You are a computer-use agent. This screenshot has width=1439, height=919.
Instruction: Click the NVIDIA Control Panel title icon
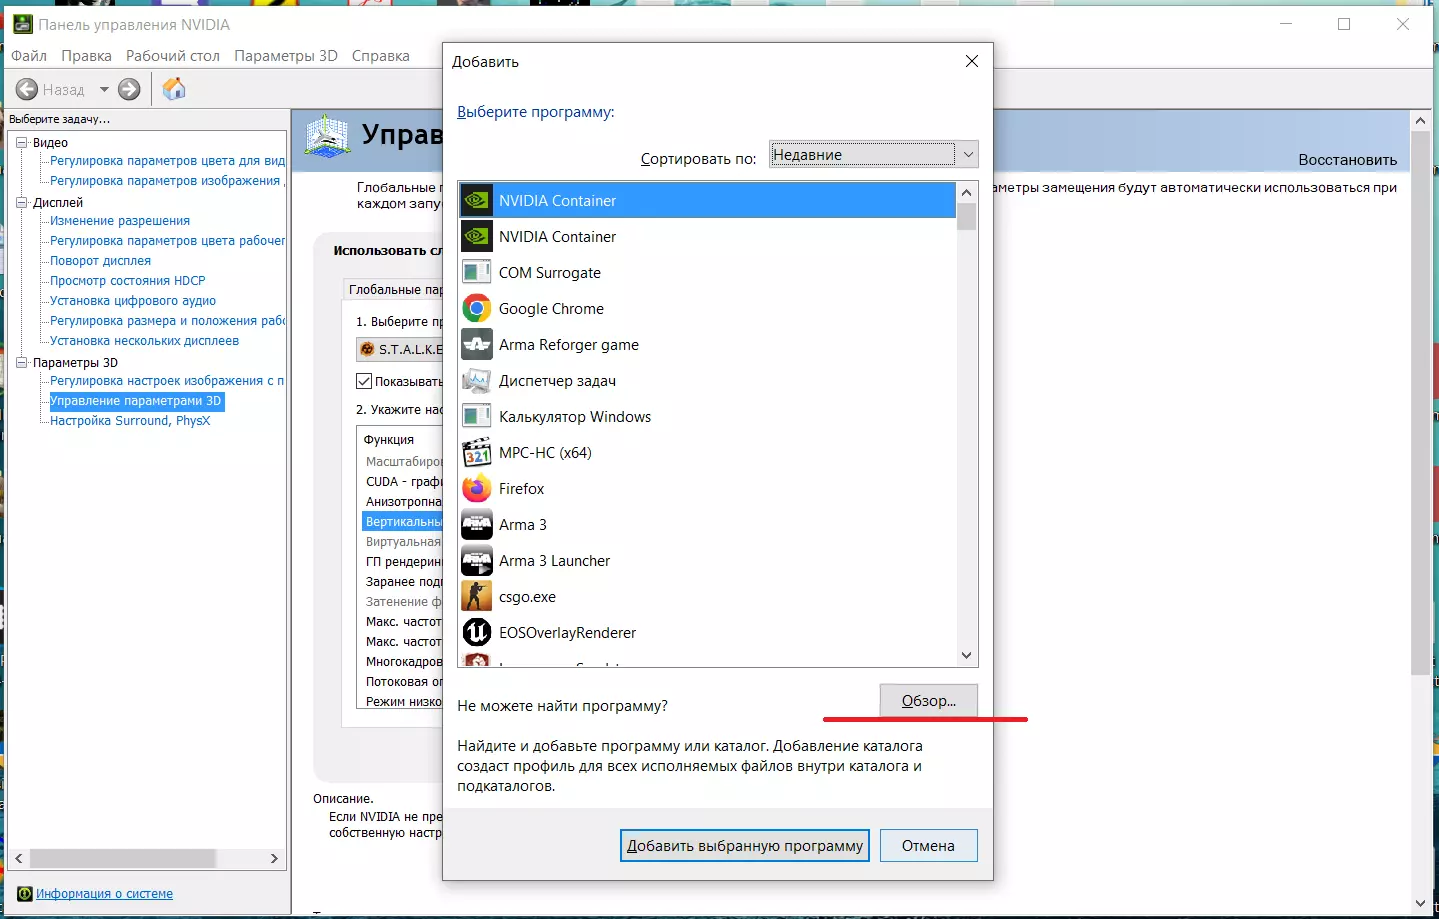pos(22,24)
